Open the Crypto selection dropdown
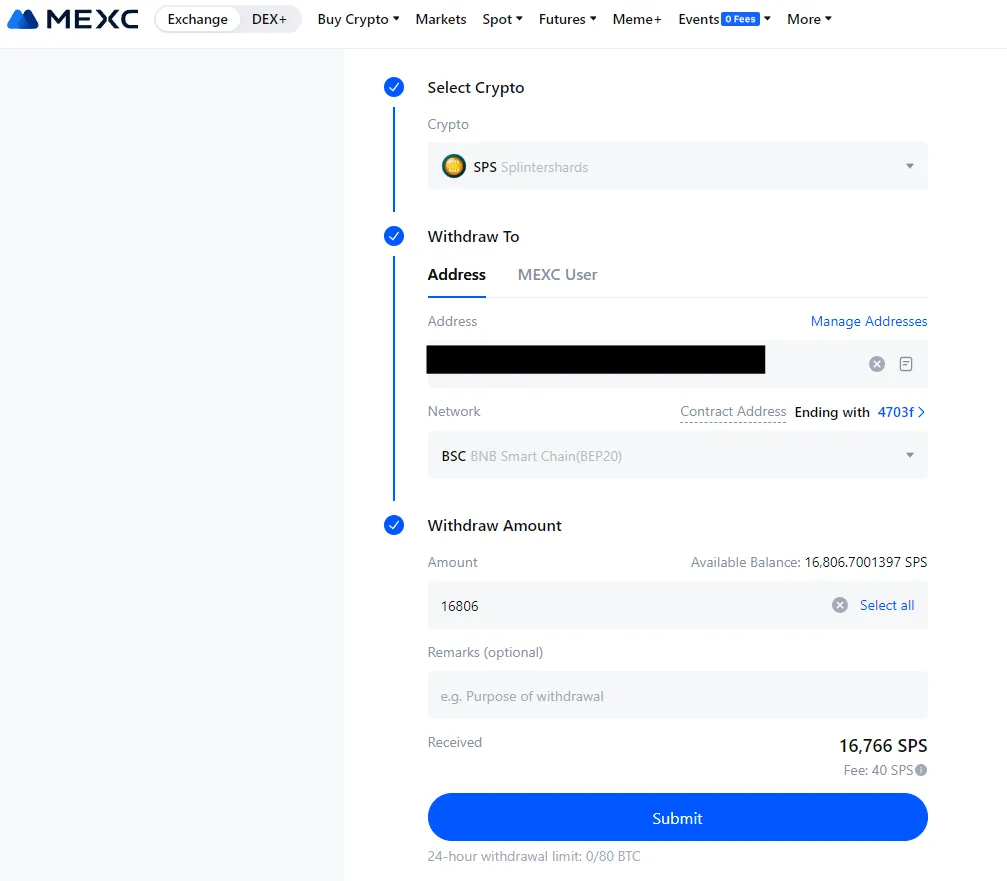The height and width of the screenshot is (881, 1007). 678,166
